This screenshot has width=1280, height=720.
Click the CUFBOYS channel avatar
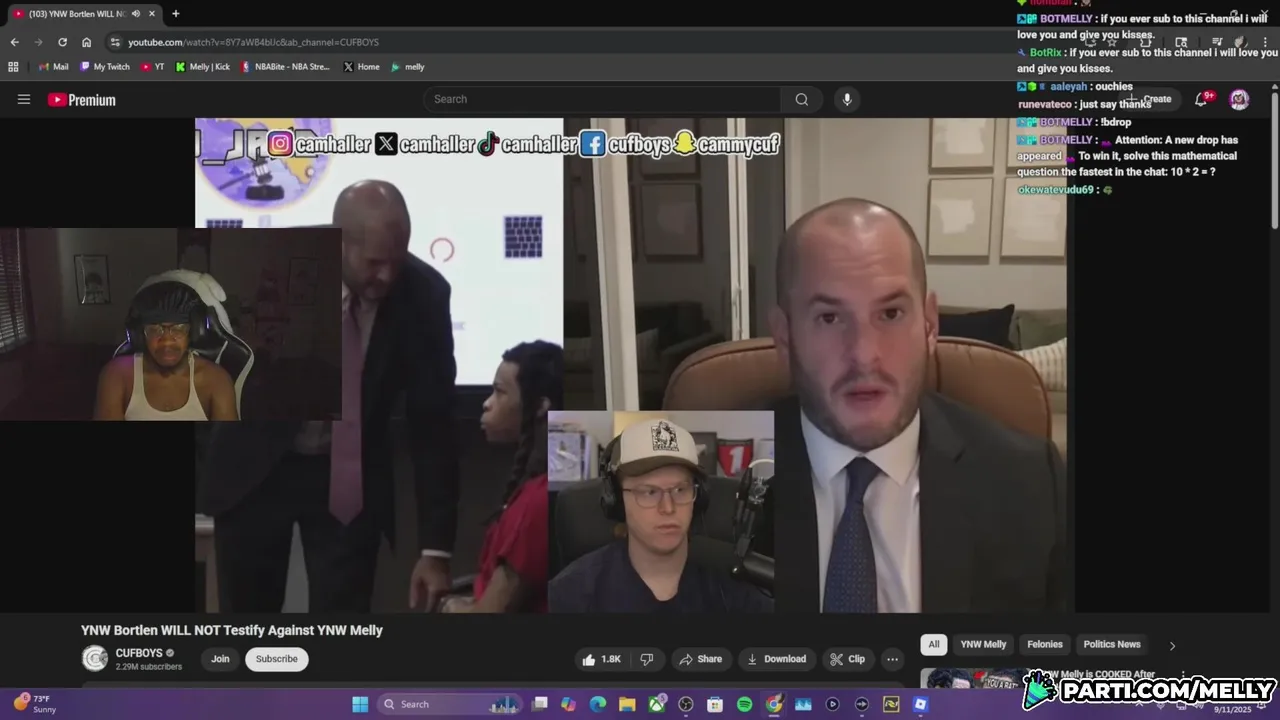[x=95, y=658]
